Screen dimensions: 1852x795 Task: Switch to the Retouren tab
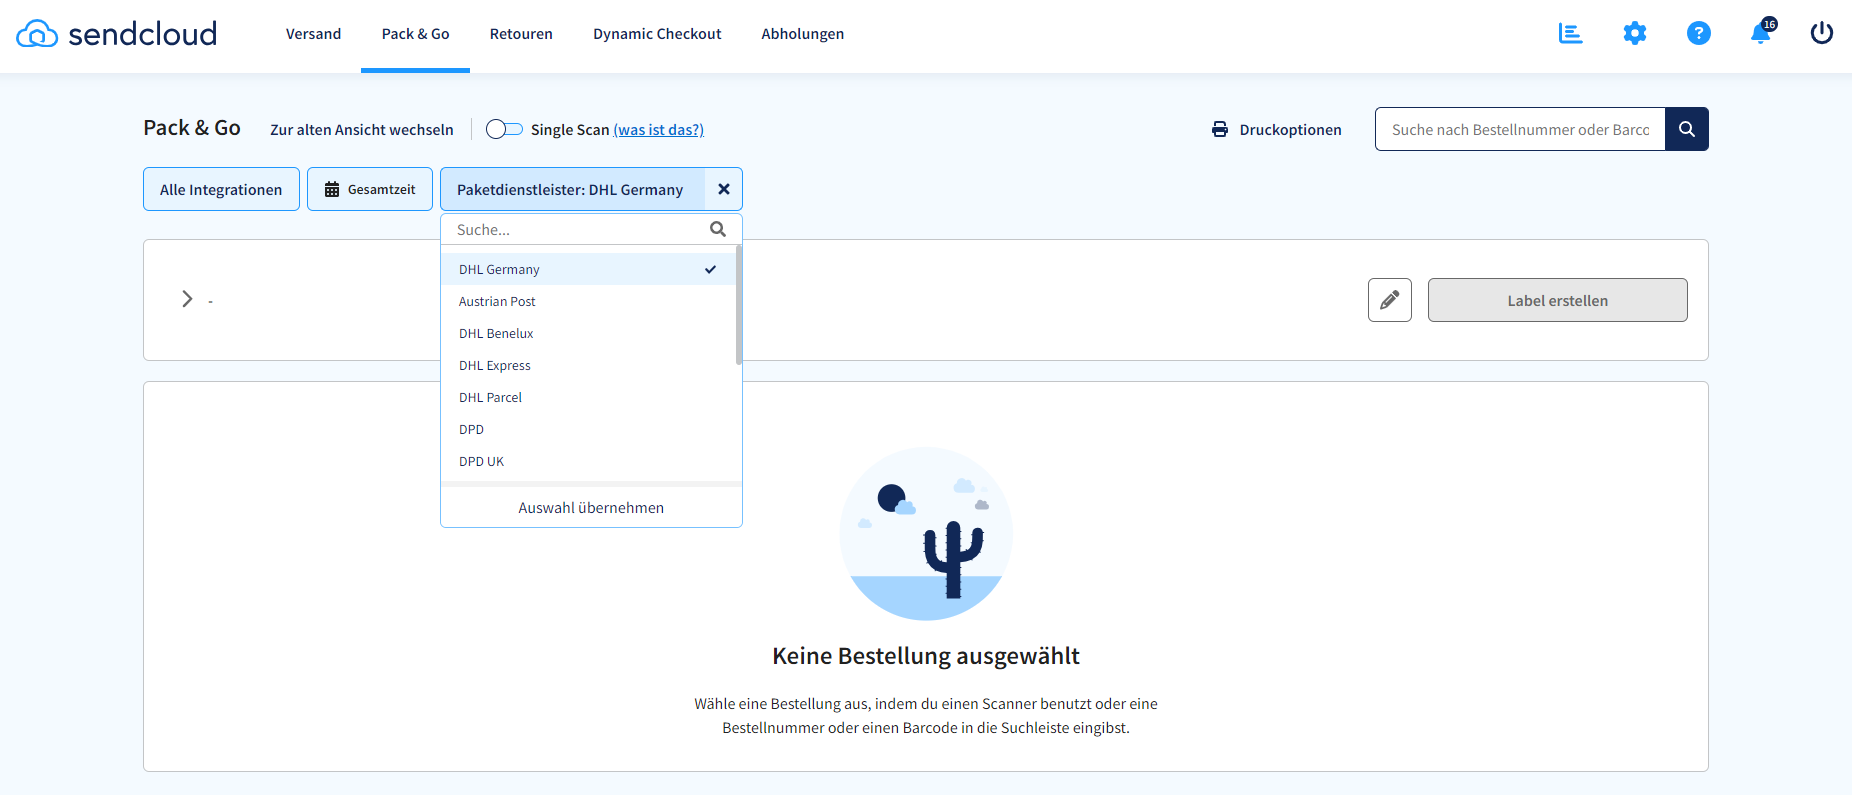tap(521, 34)
